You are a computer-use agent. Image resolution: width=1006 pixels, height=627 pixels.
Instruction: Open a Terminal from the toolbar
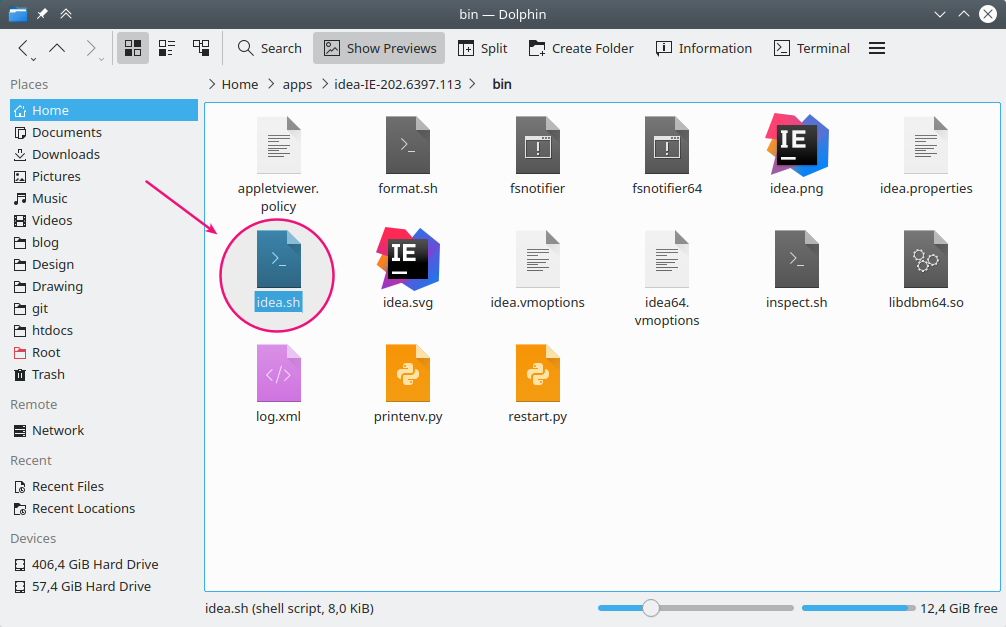tap(810, 47)
